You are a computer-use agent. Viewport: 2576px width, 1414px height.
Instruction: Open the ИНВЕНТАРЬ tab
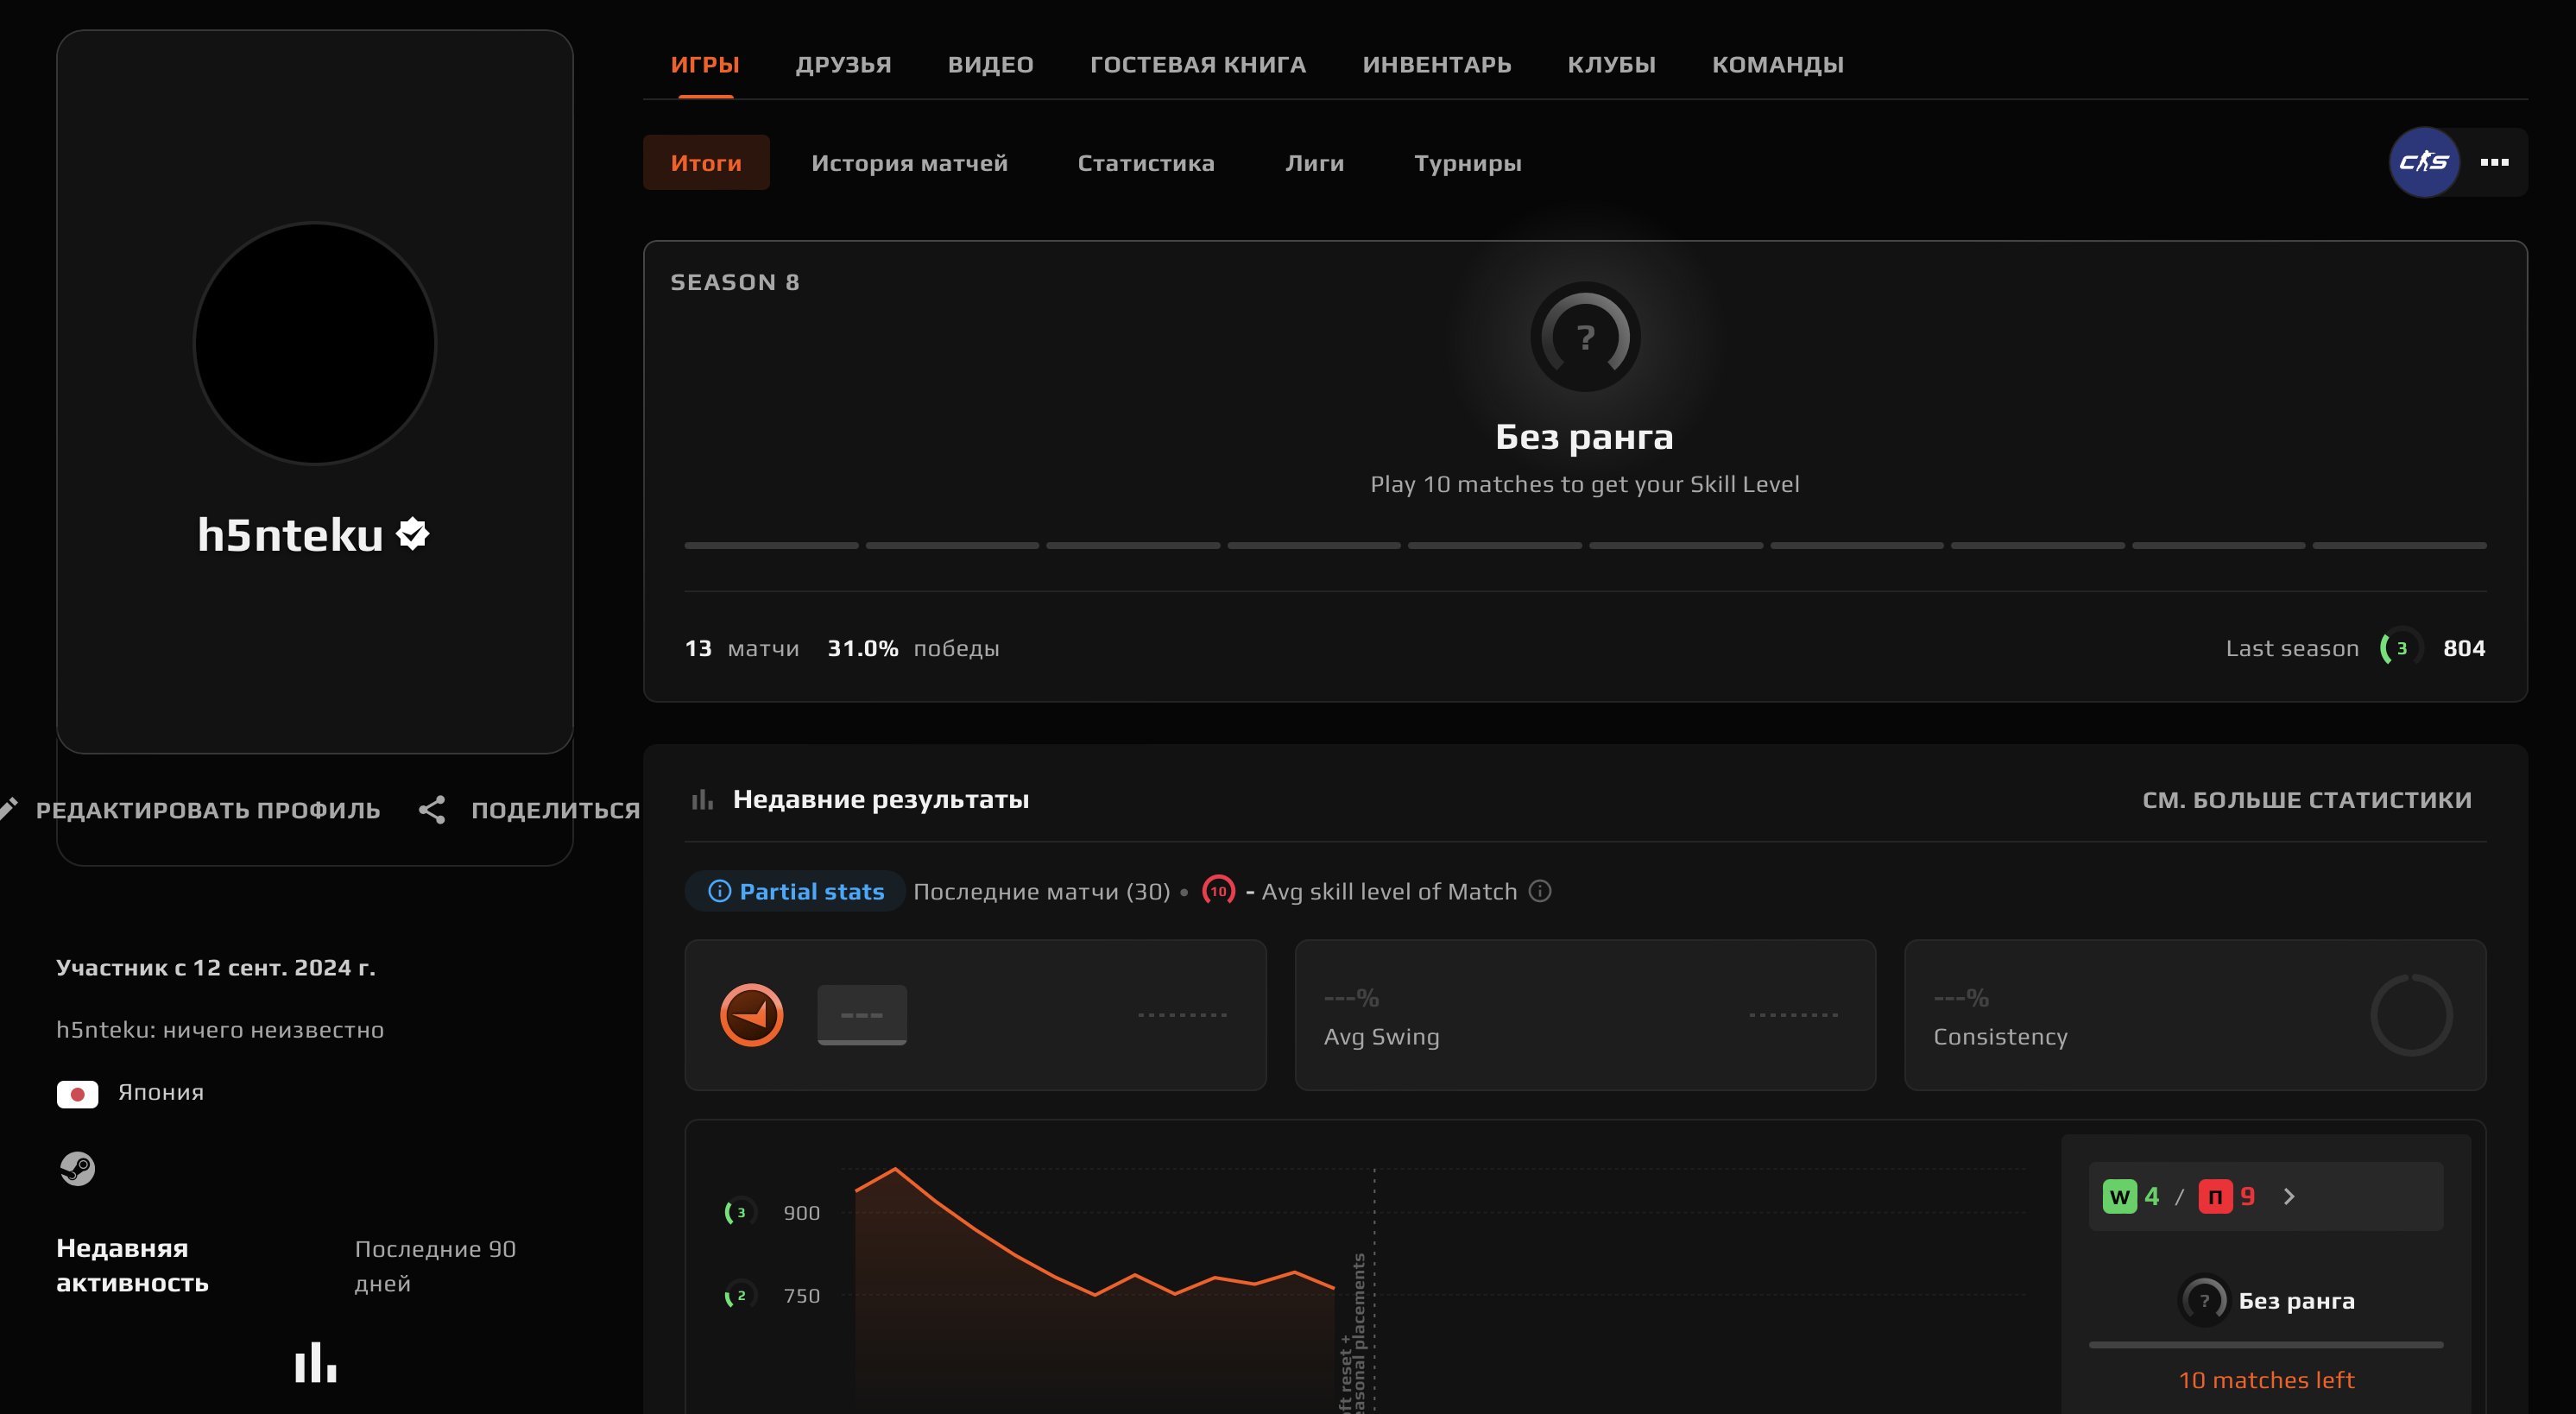click(1436, 65)
